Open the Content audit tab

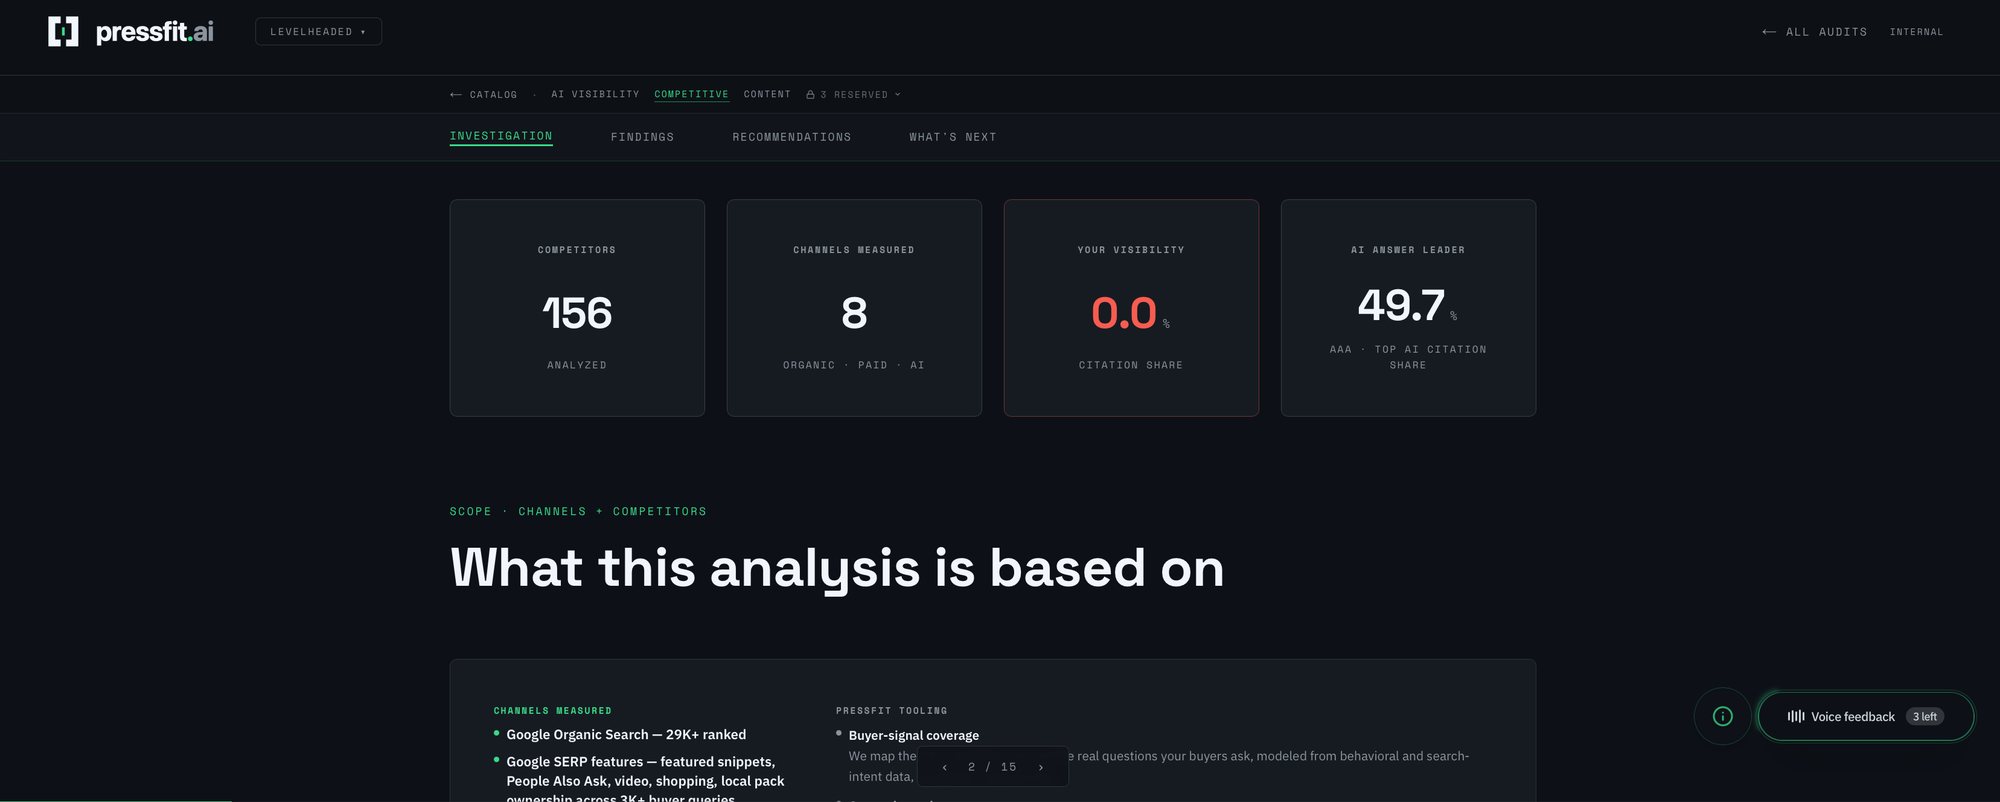(767, 95)
